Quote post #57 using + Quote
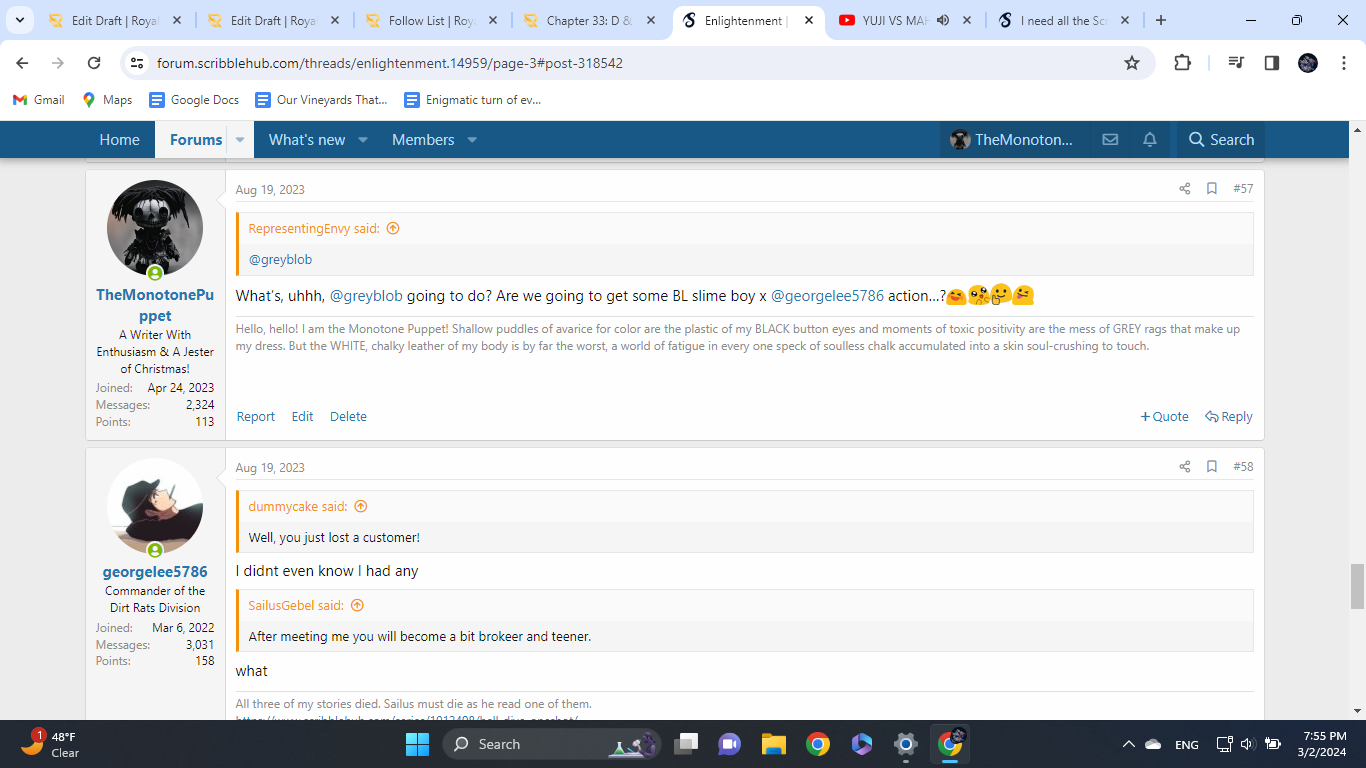Viewport: 1366px width, 768px height. [x=1164, y=416]
